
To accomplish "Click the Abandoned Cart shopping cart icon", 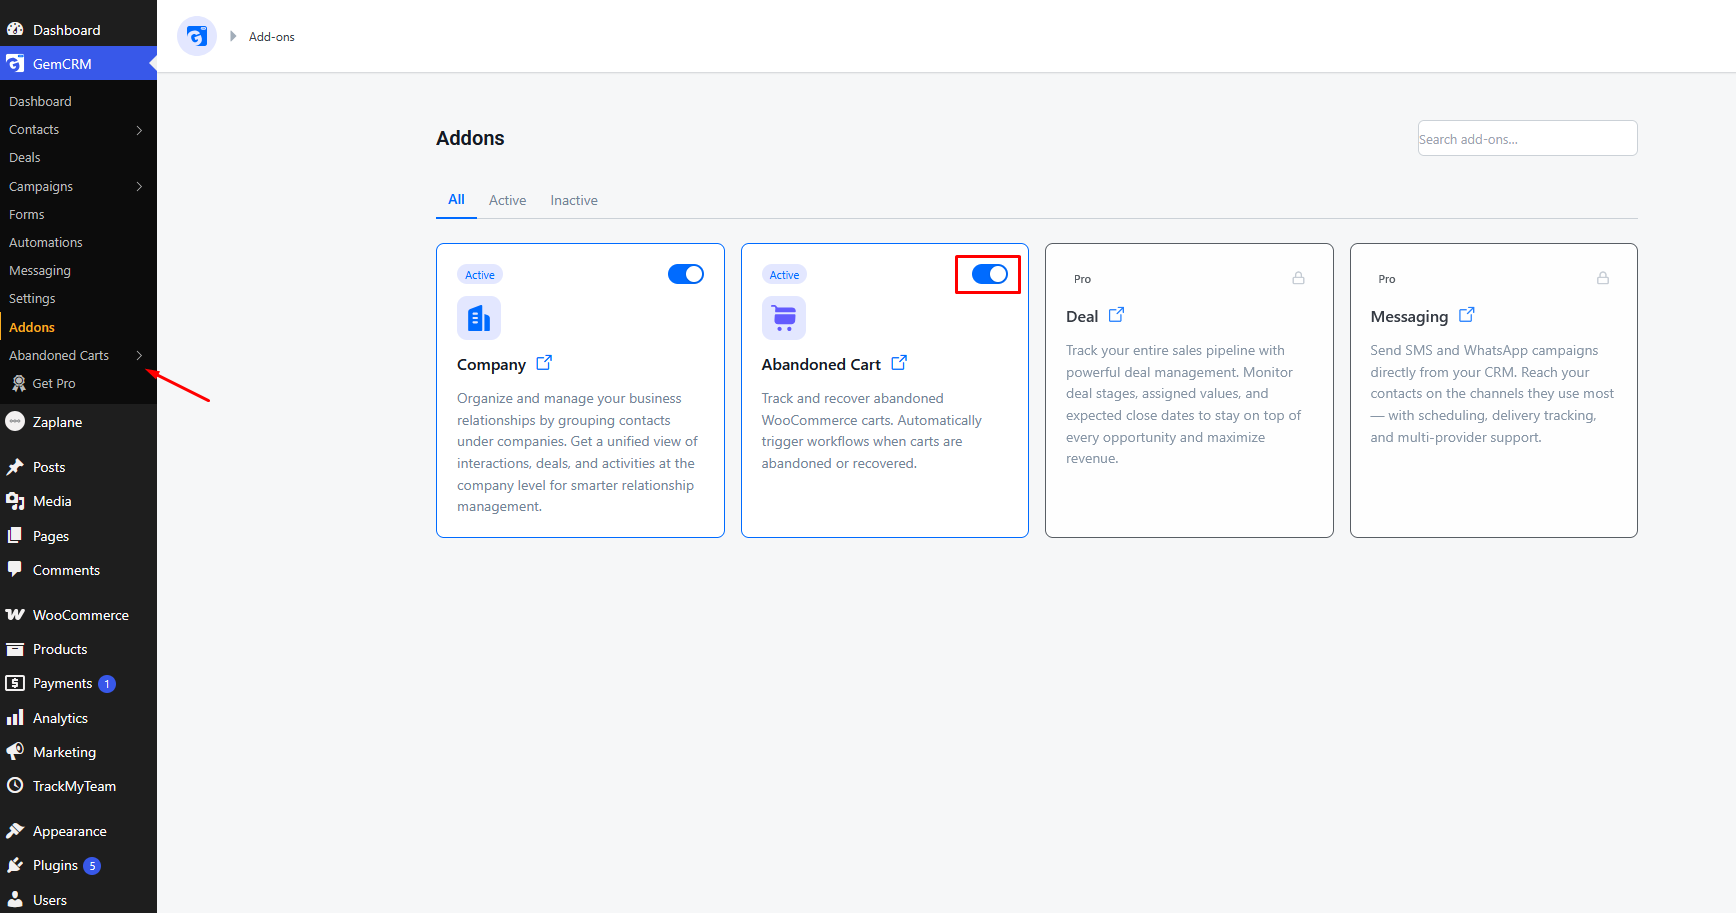I will coord(784,318).
